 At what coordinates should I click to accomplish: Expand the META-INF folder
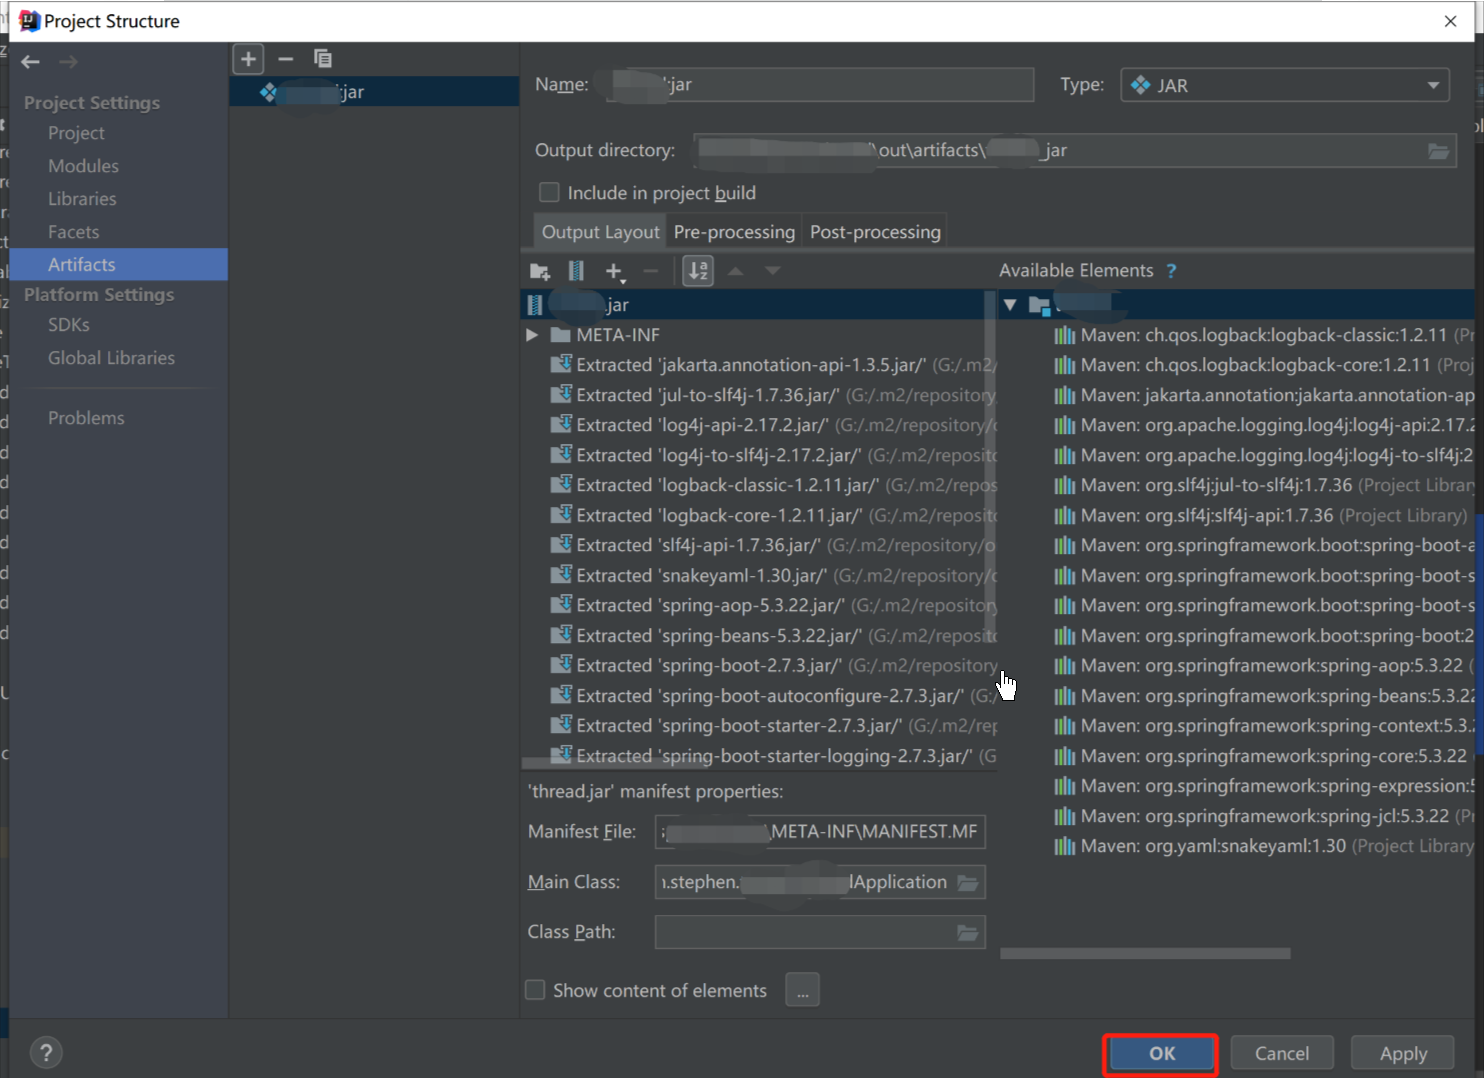click(532, 335)
